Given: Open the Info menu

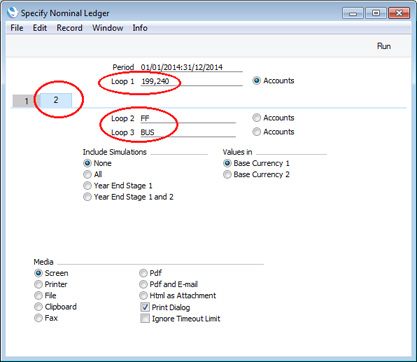Looking at the screenshot, I should 140,28.
